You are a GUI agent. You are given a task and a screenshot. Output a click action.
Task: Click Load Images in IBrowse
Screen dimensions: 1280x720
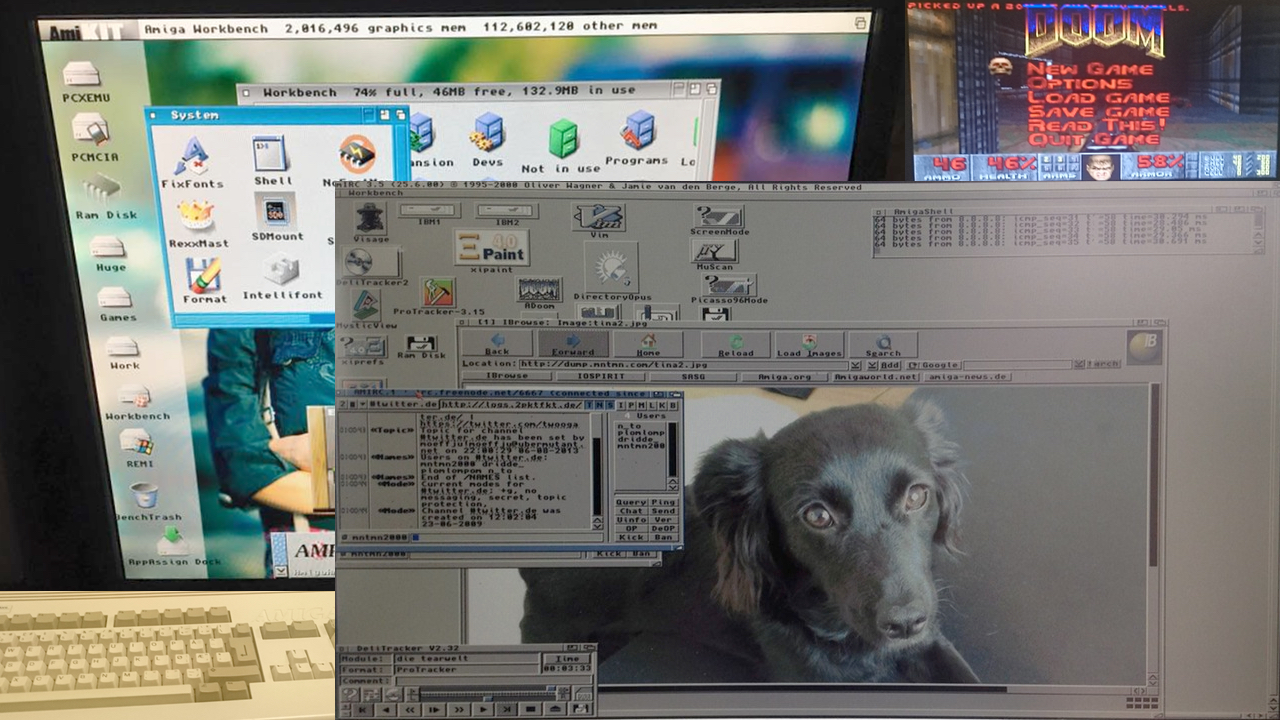810,345
